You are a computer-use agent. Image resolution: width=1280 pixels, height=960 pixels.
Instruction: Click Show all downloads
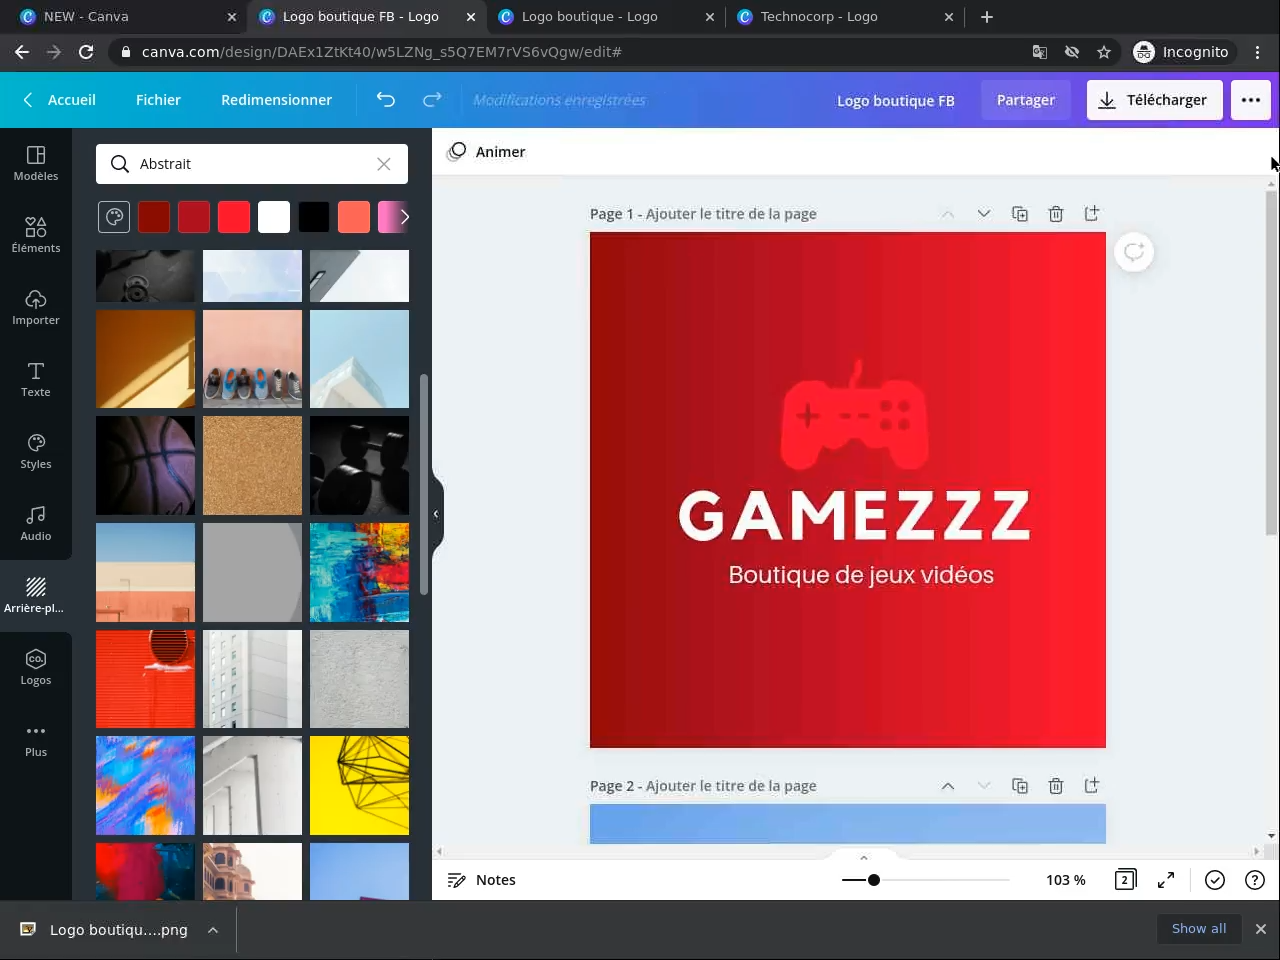[x=1199, y=929]
